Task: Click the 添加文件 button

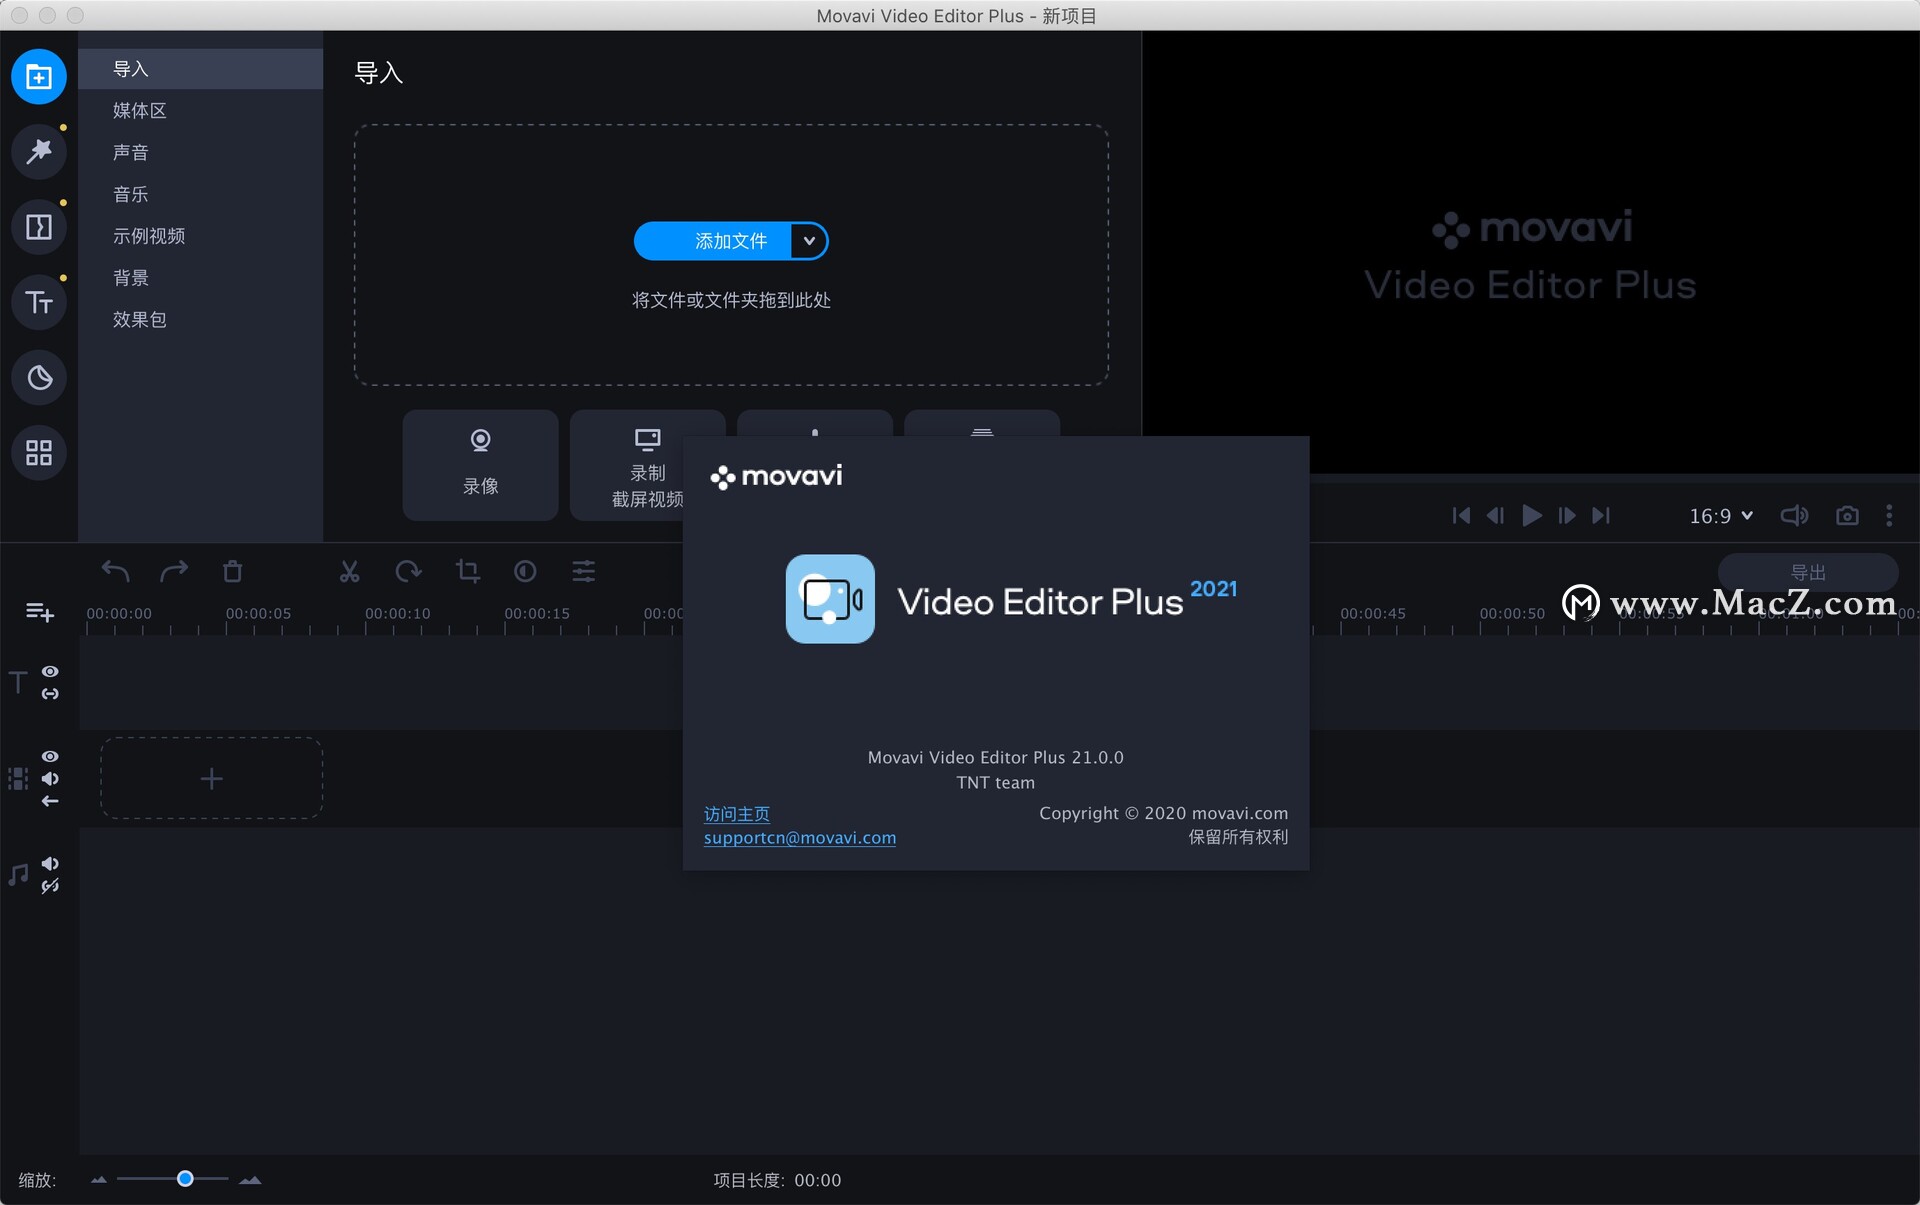Action: click(712, 241)
